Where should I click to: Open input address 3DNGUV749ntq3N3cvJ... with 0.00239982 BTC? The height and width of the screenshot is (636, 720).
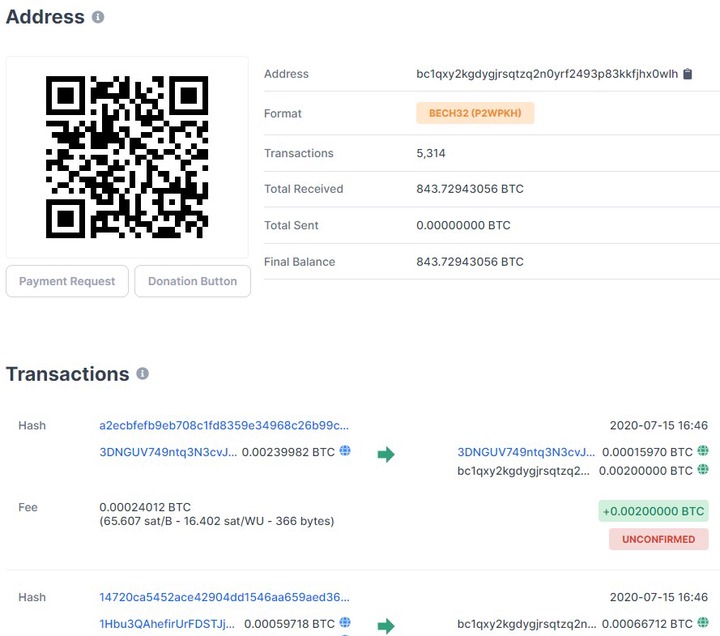[168, 452]
